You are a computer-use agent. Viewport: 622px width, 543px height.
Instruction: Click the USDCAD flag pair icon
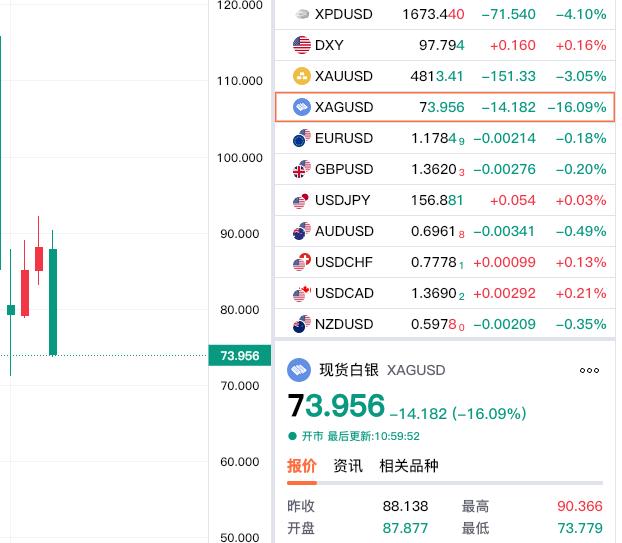tap(302, 293)
